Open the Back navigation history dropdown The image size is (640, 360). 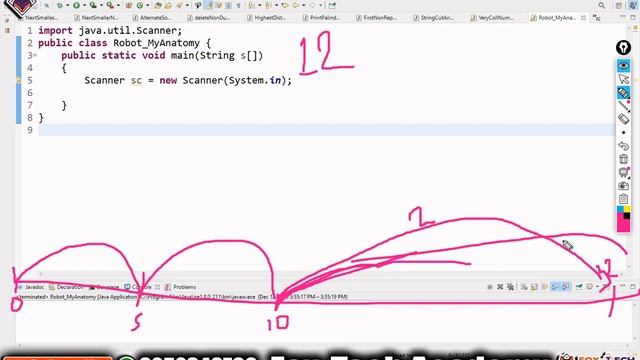click(x=303, y=5)
